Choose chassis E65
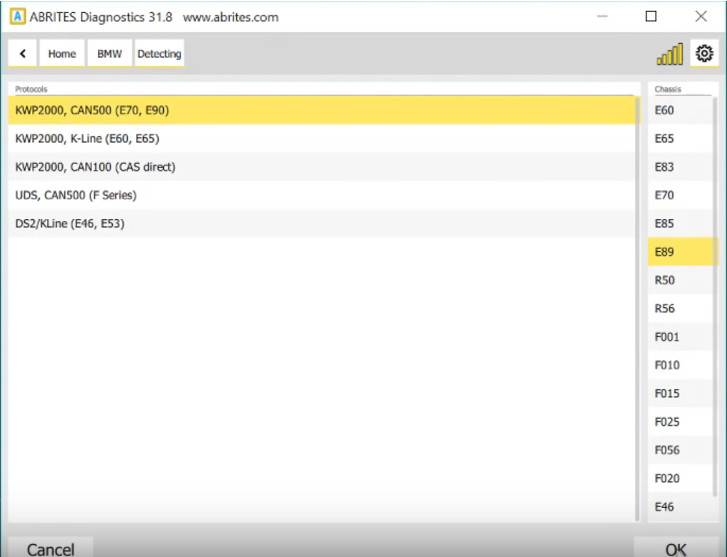Screen dimensions: 727x557 680,139
